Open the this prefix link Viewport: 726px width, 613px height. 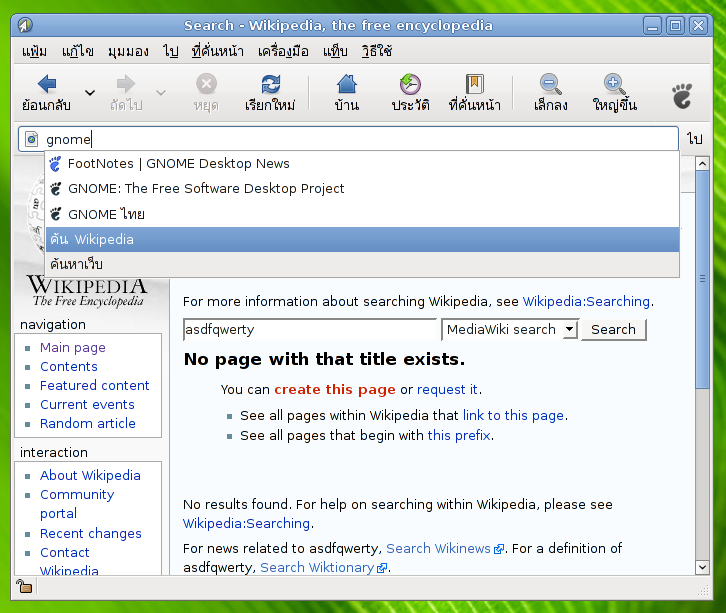coord(459,435)
